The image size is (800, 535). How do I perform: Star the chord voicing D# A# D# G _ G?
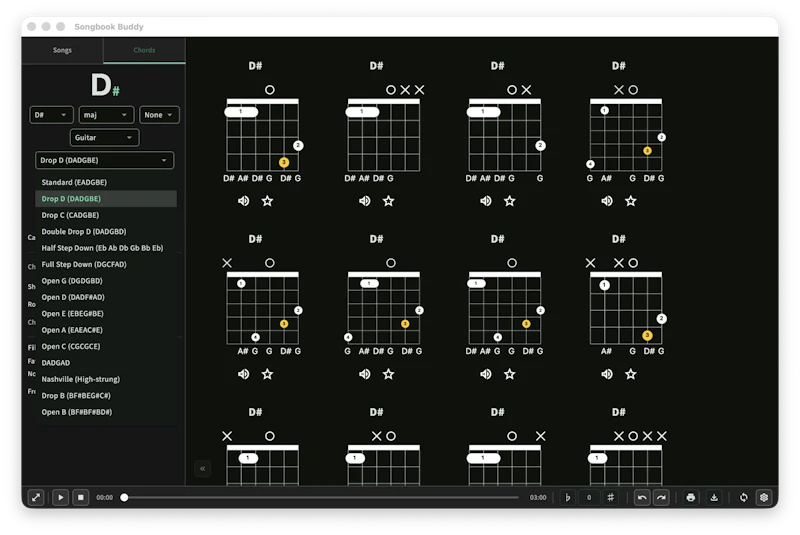510,201
